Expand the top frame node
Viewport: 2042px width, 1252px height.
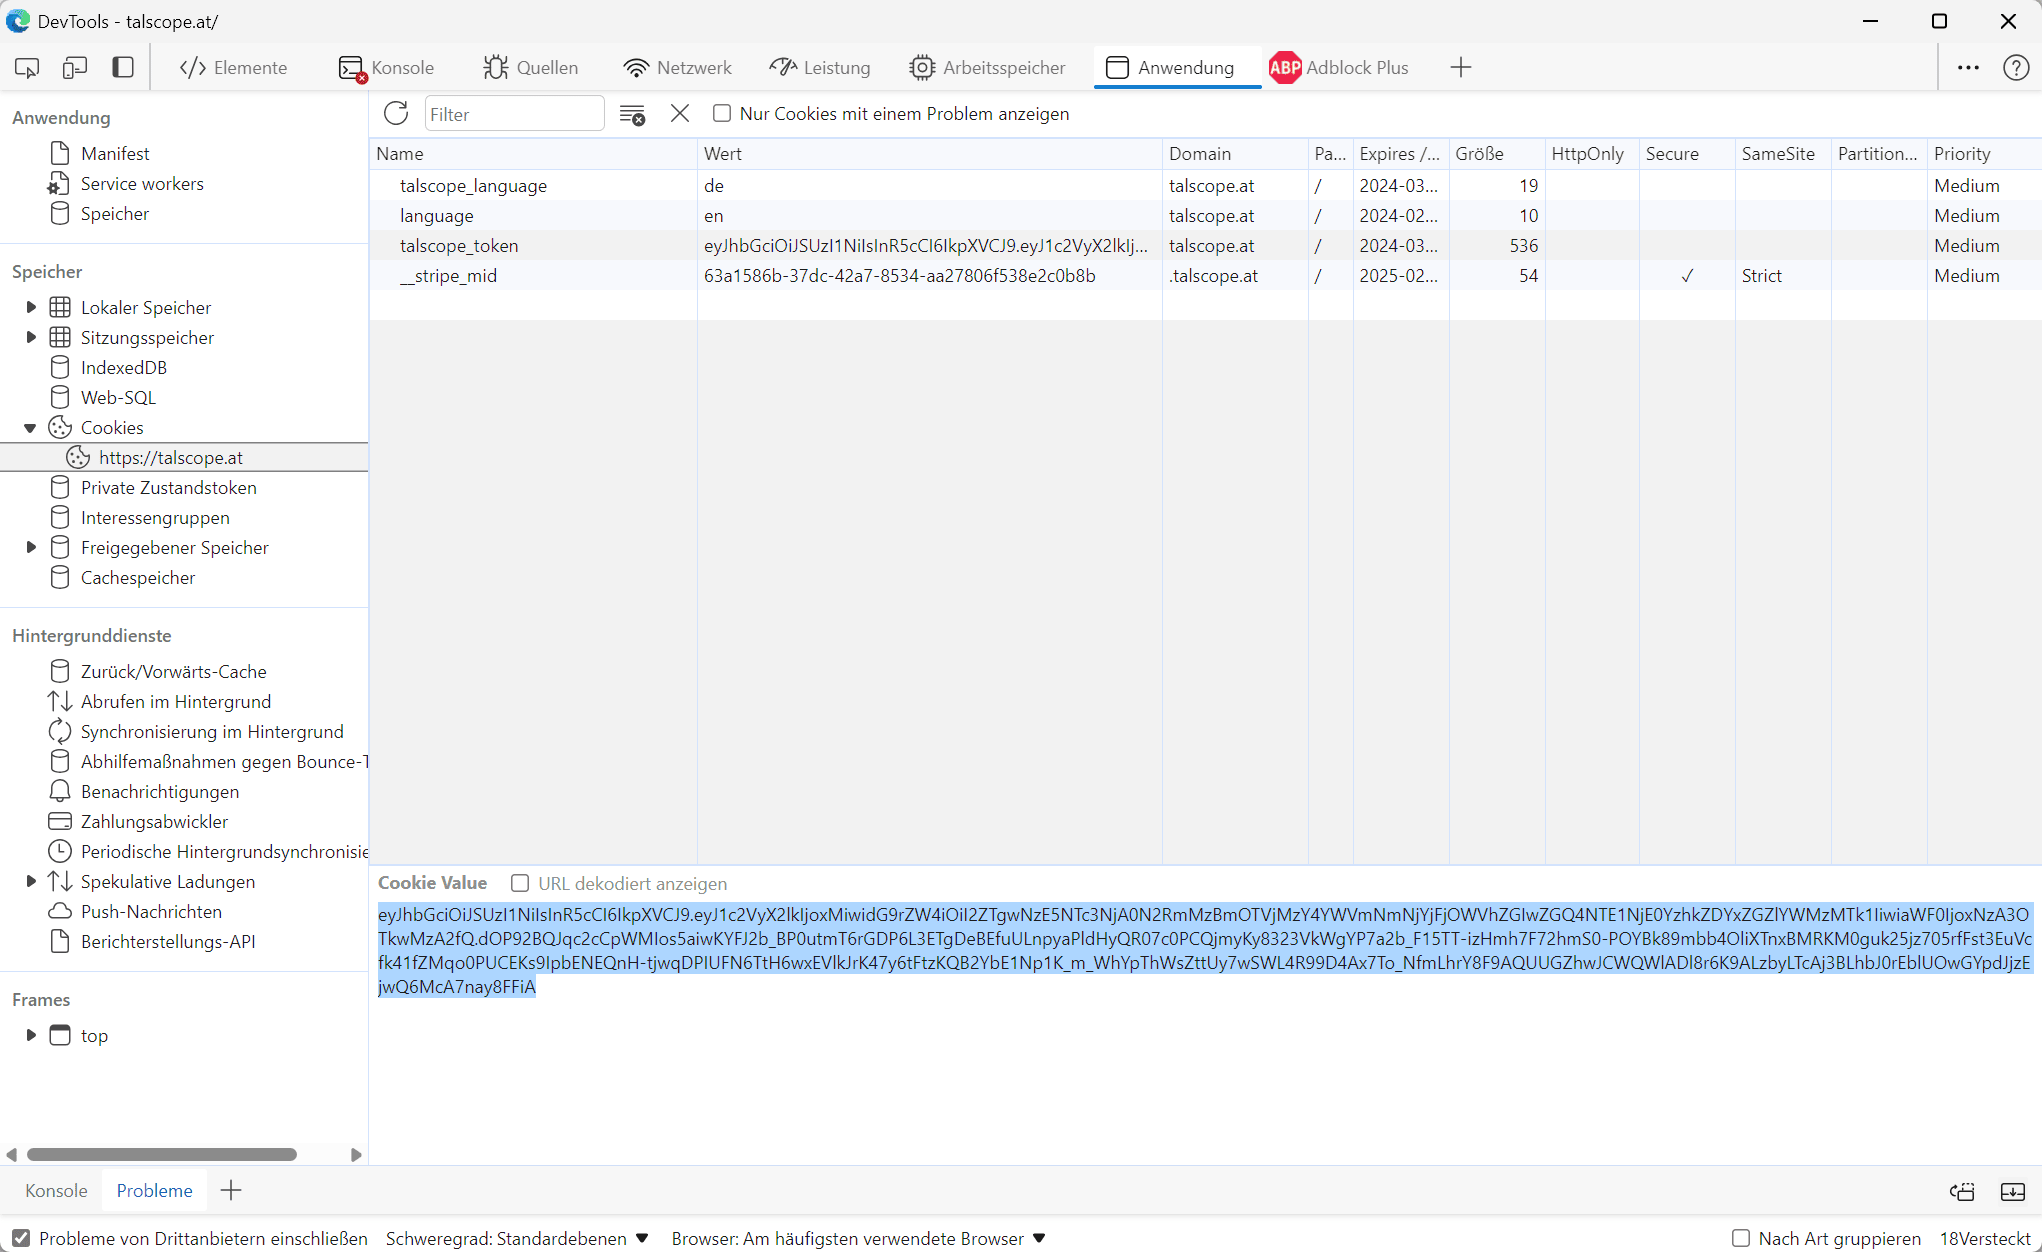31,1035
